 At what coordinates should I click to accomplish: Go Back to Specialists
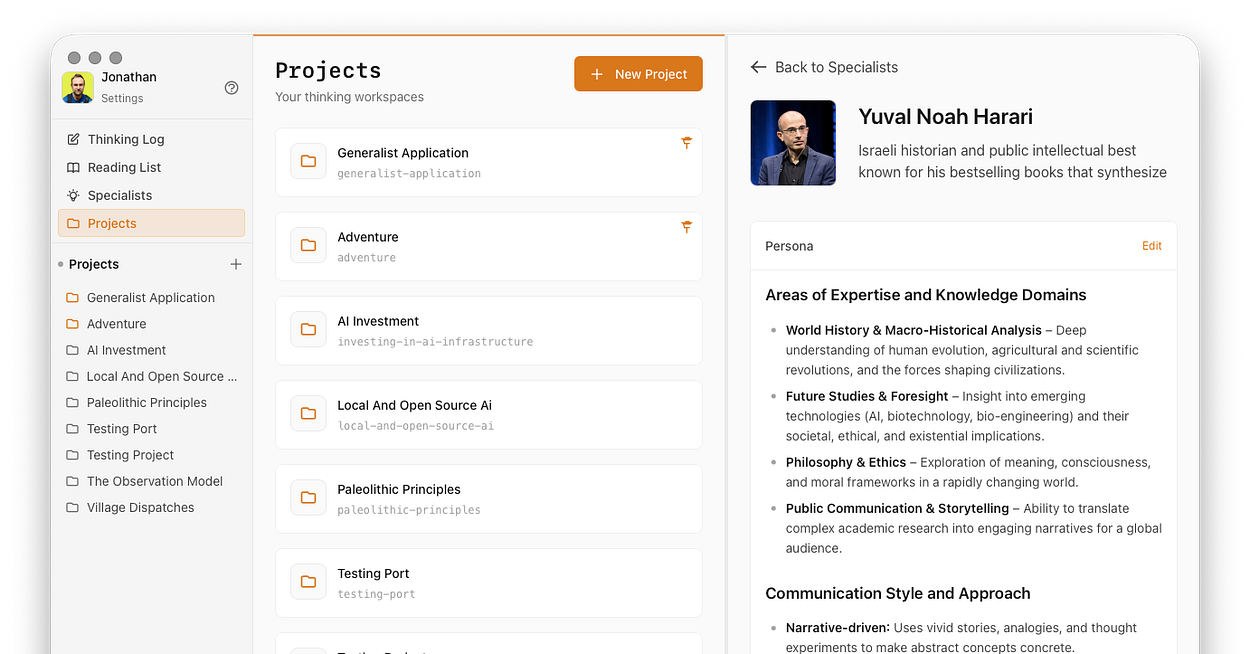point(824,67)
